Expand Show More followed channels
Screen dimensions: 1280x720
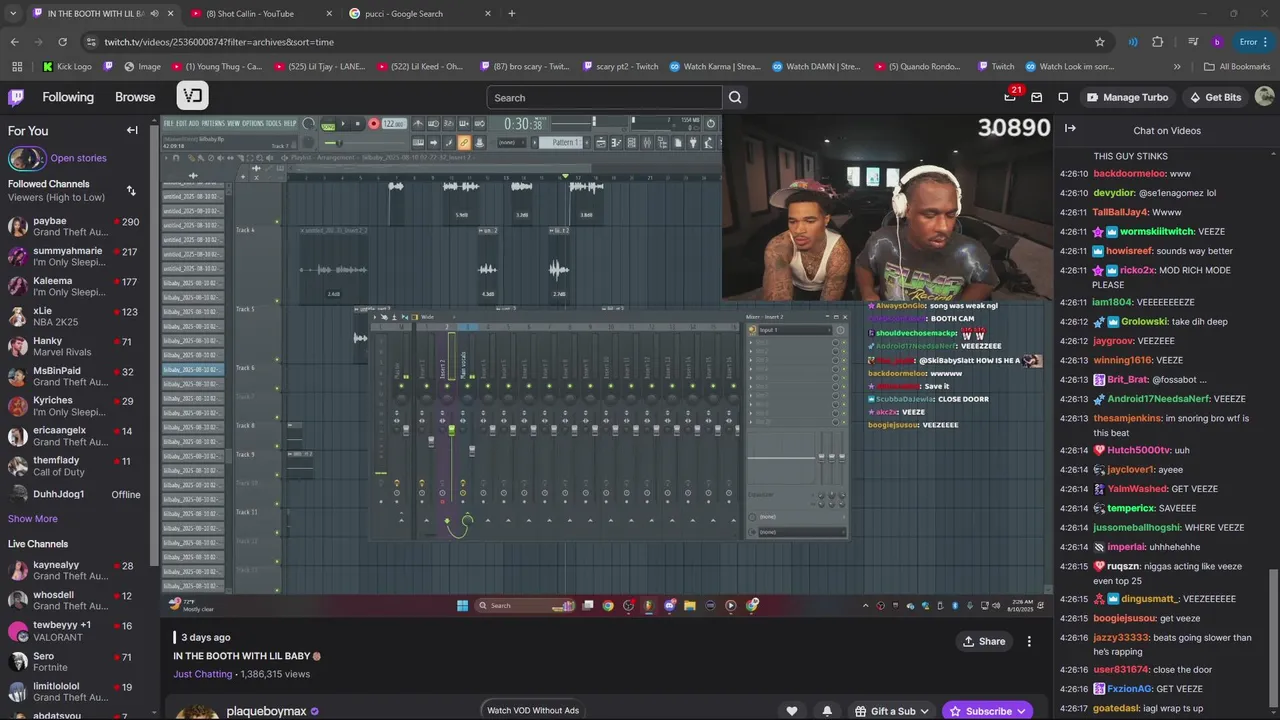pos(33,519)
